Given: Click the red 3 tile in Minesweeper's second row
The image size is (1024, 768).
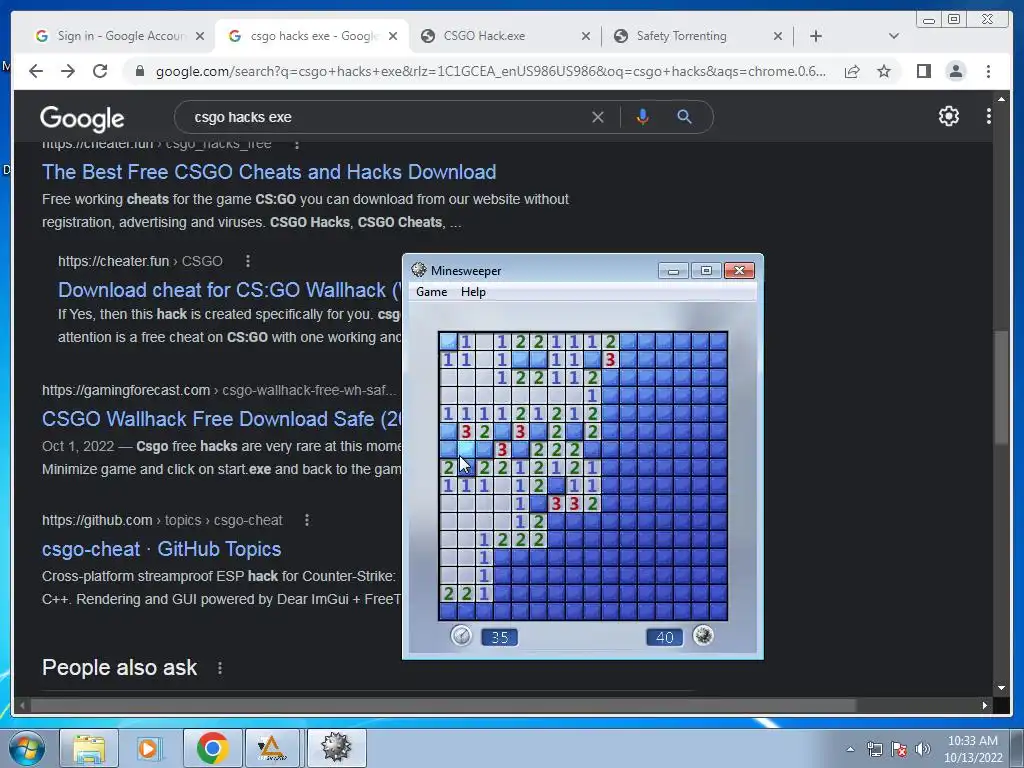Looking at the screenshot, I should click(610, 359).
